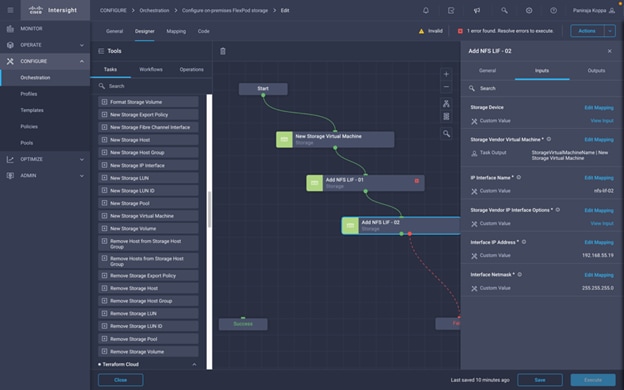Select the Remove Storage Volume task

[148, 351]
